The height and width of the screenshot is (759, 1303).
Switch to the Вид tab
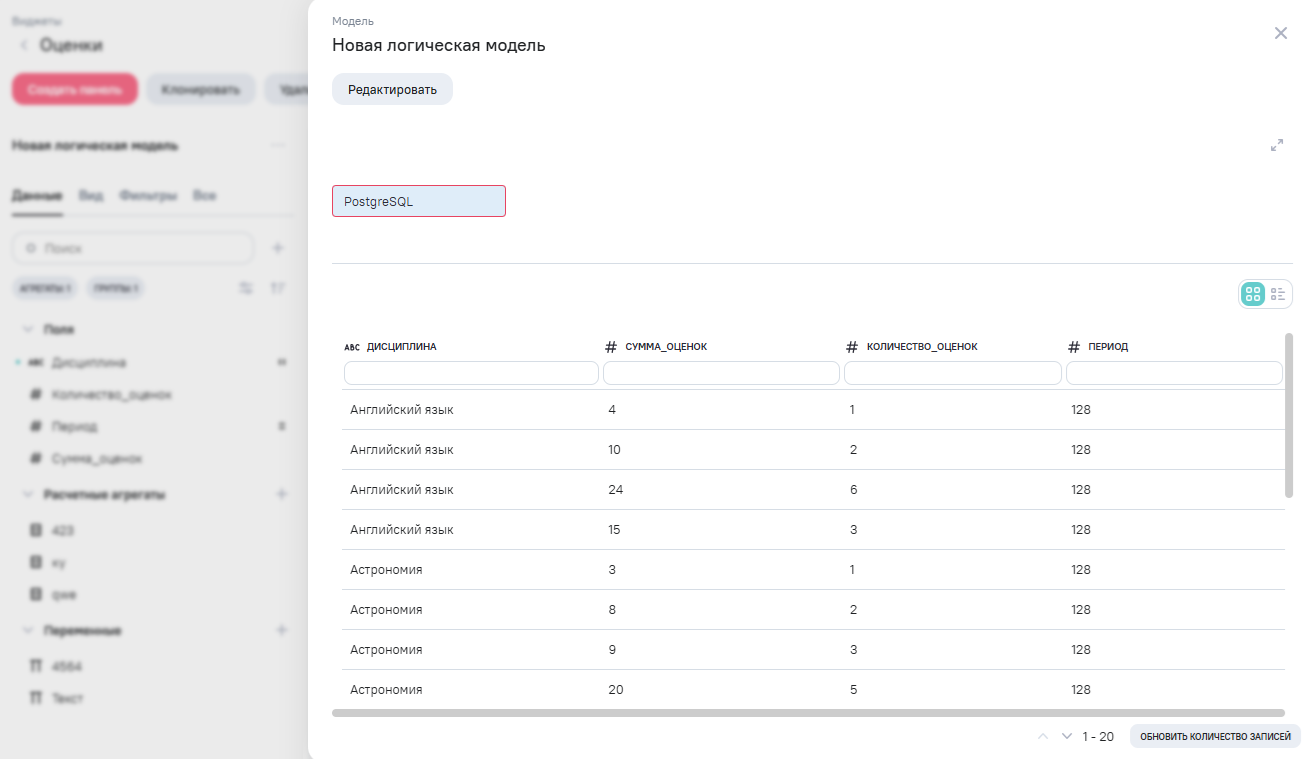click(91, 196)
